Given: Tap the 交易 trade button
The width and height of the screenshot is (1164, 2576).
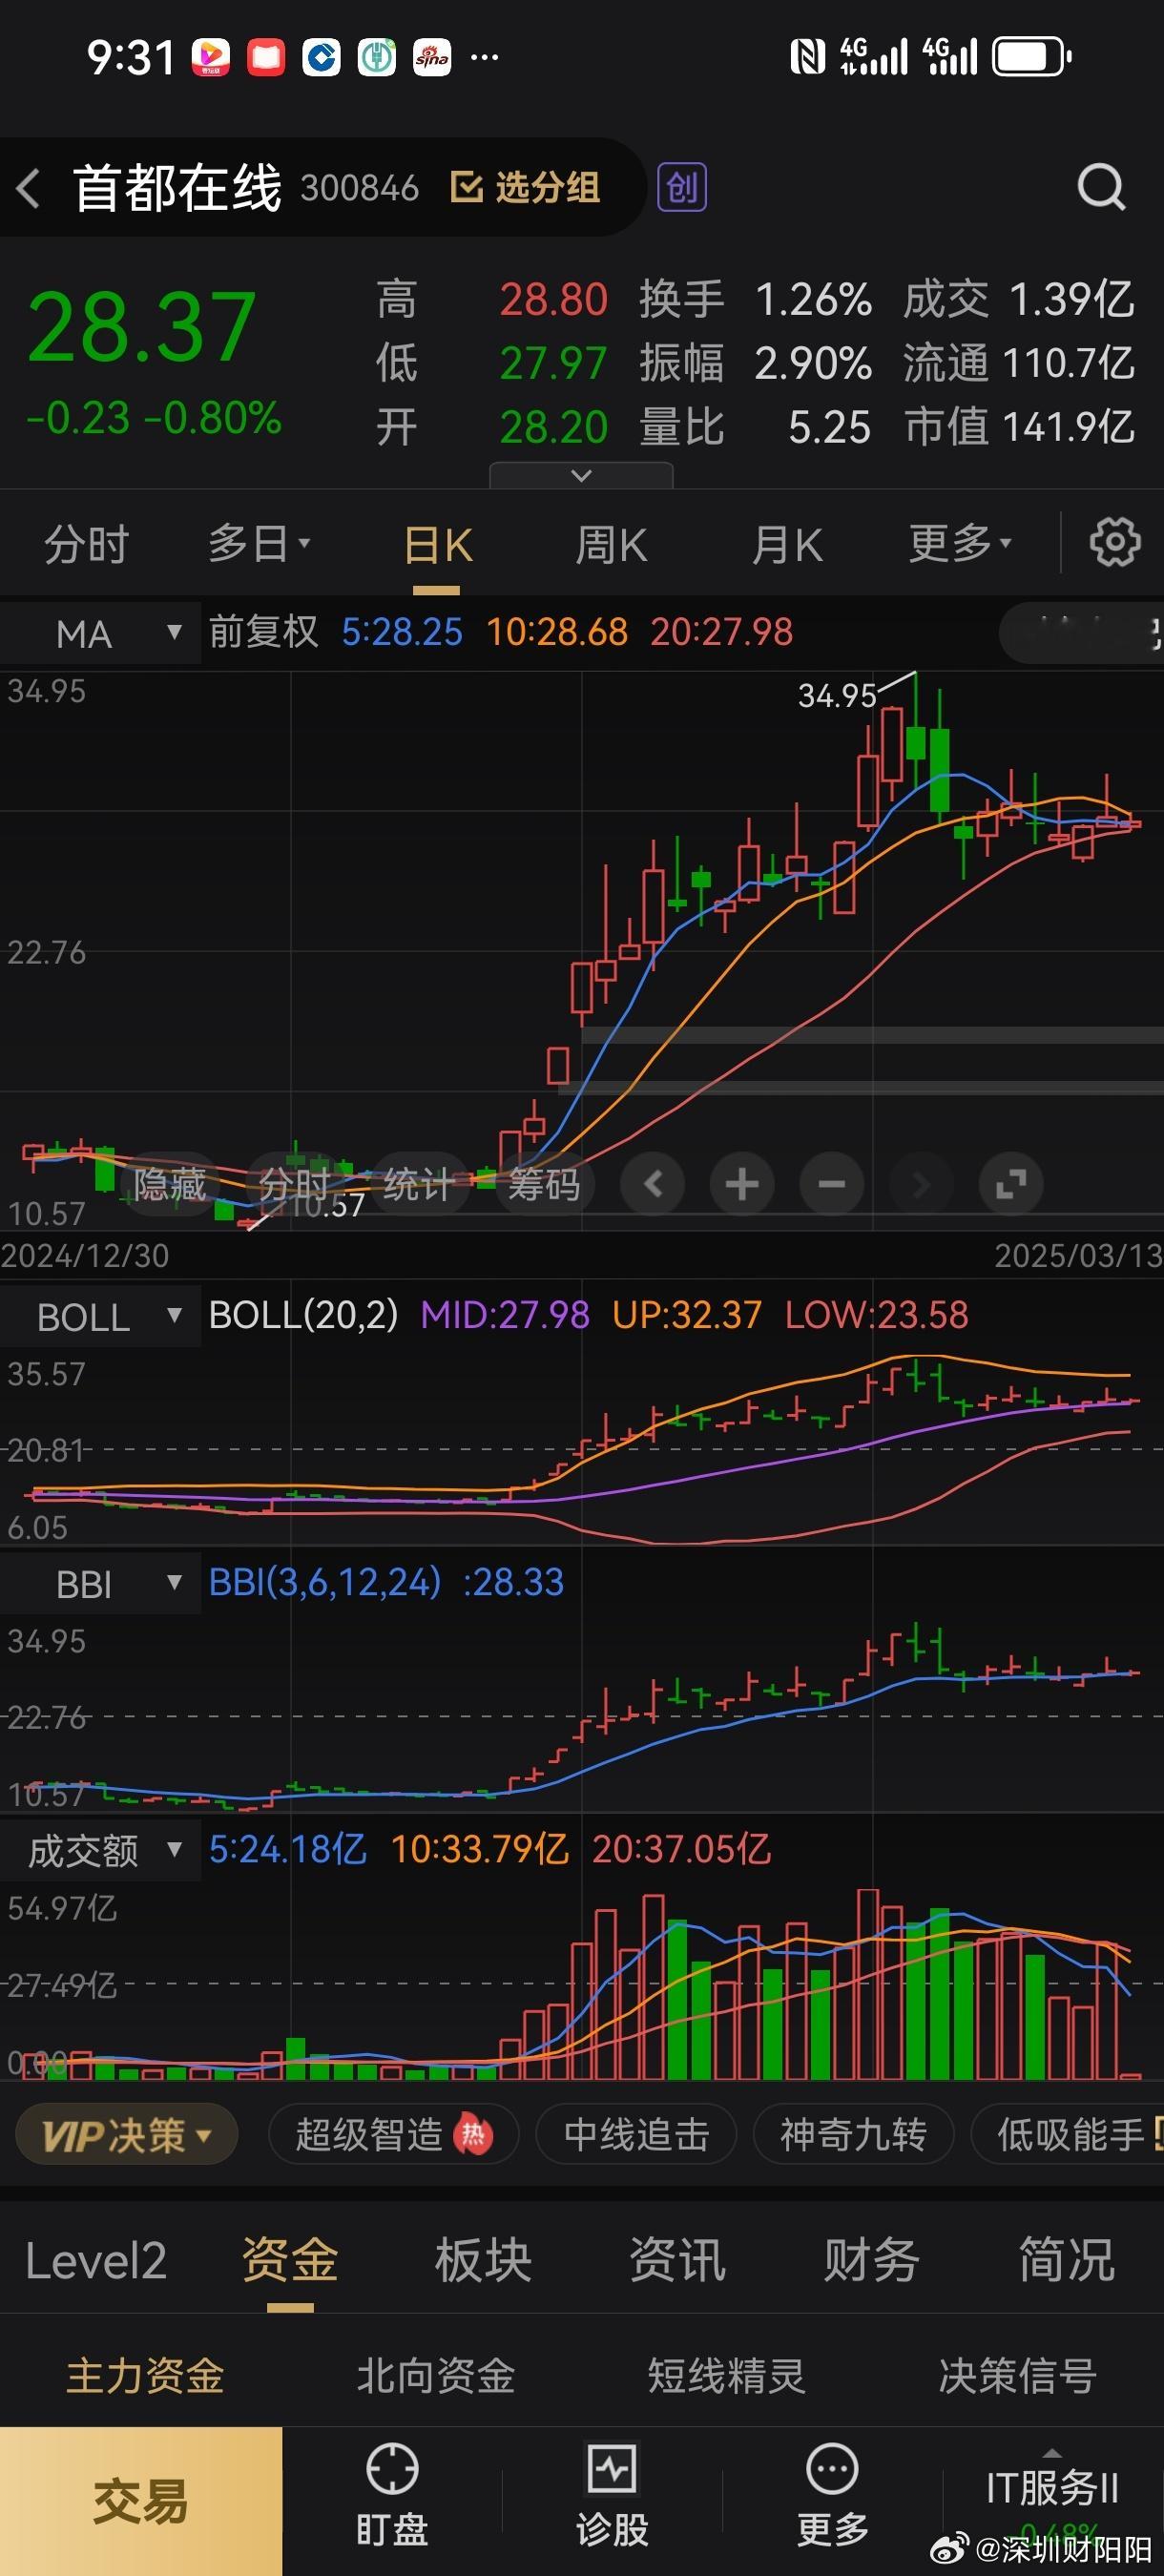Looking at the screenshot, I should [x=141, y=2501].
